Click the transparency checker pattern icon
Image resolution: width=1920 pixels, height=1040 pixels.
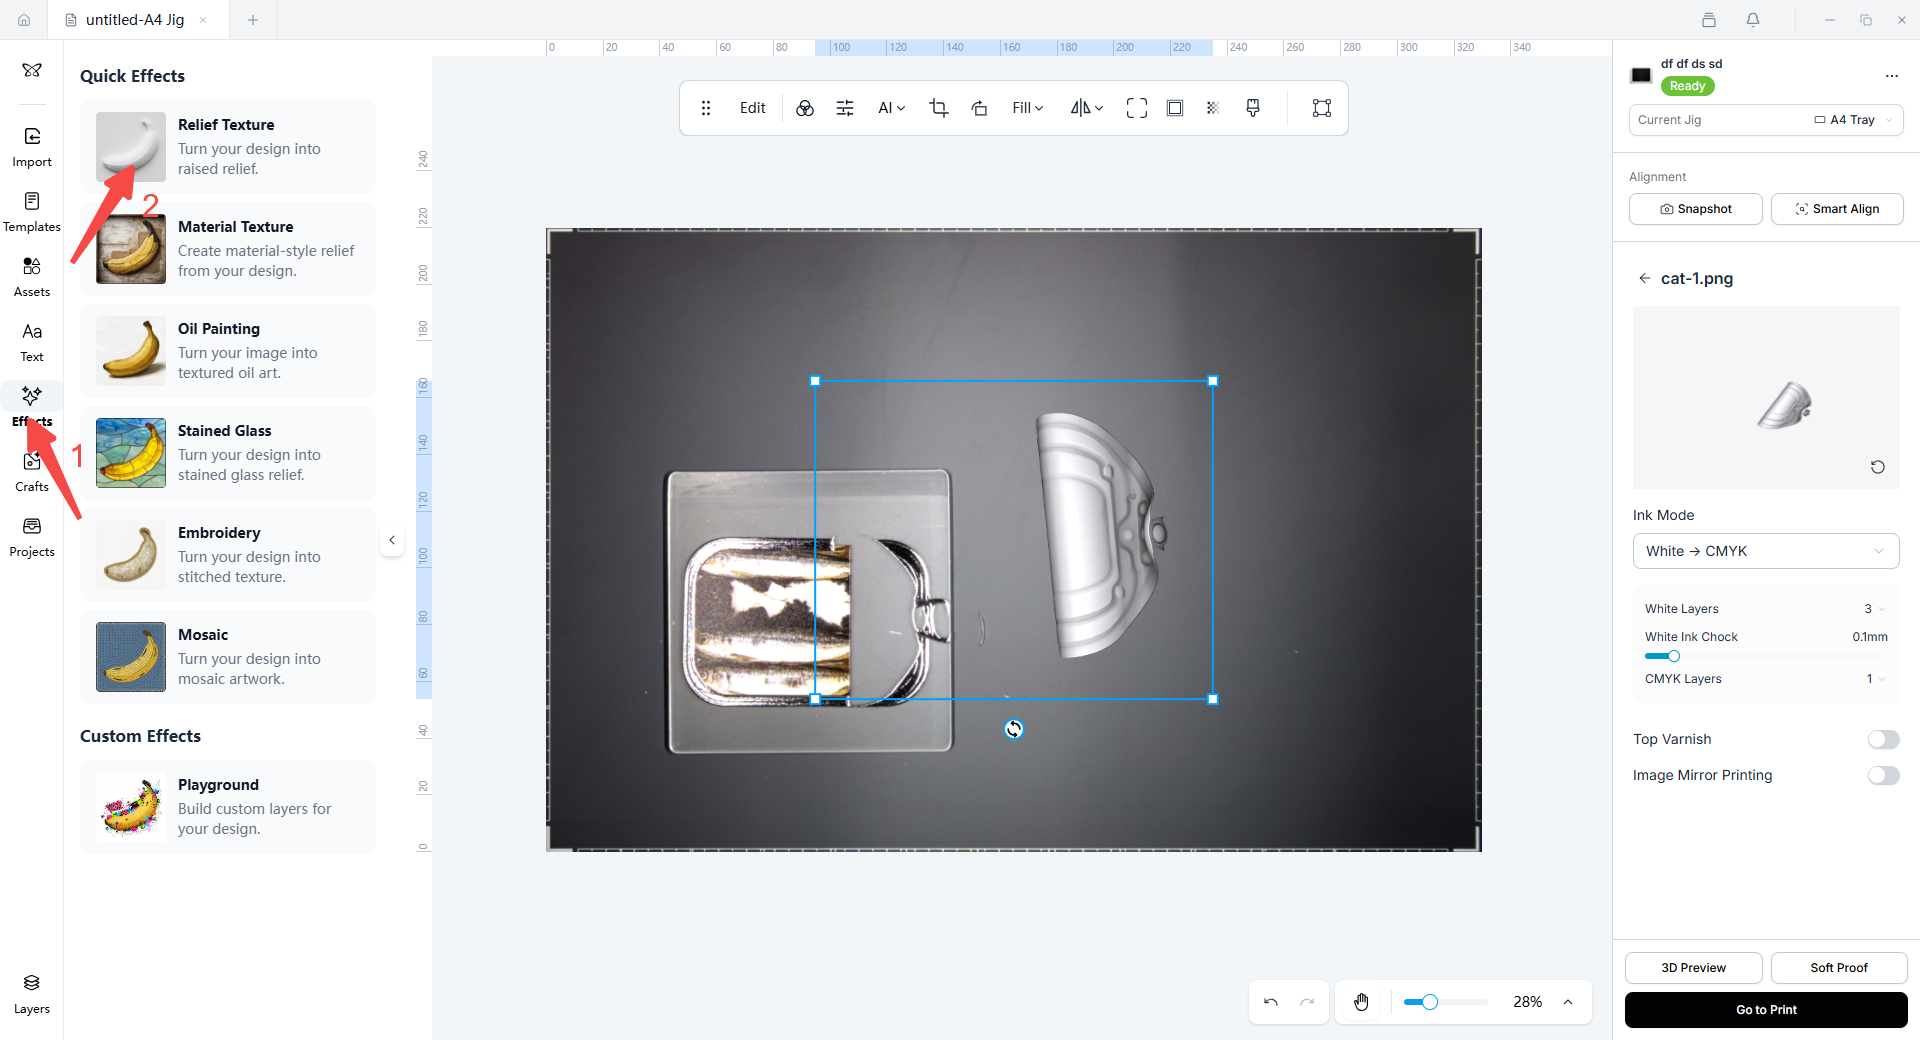point(1213,108)
